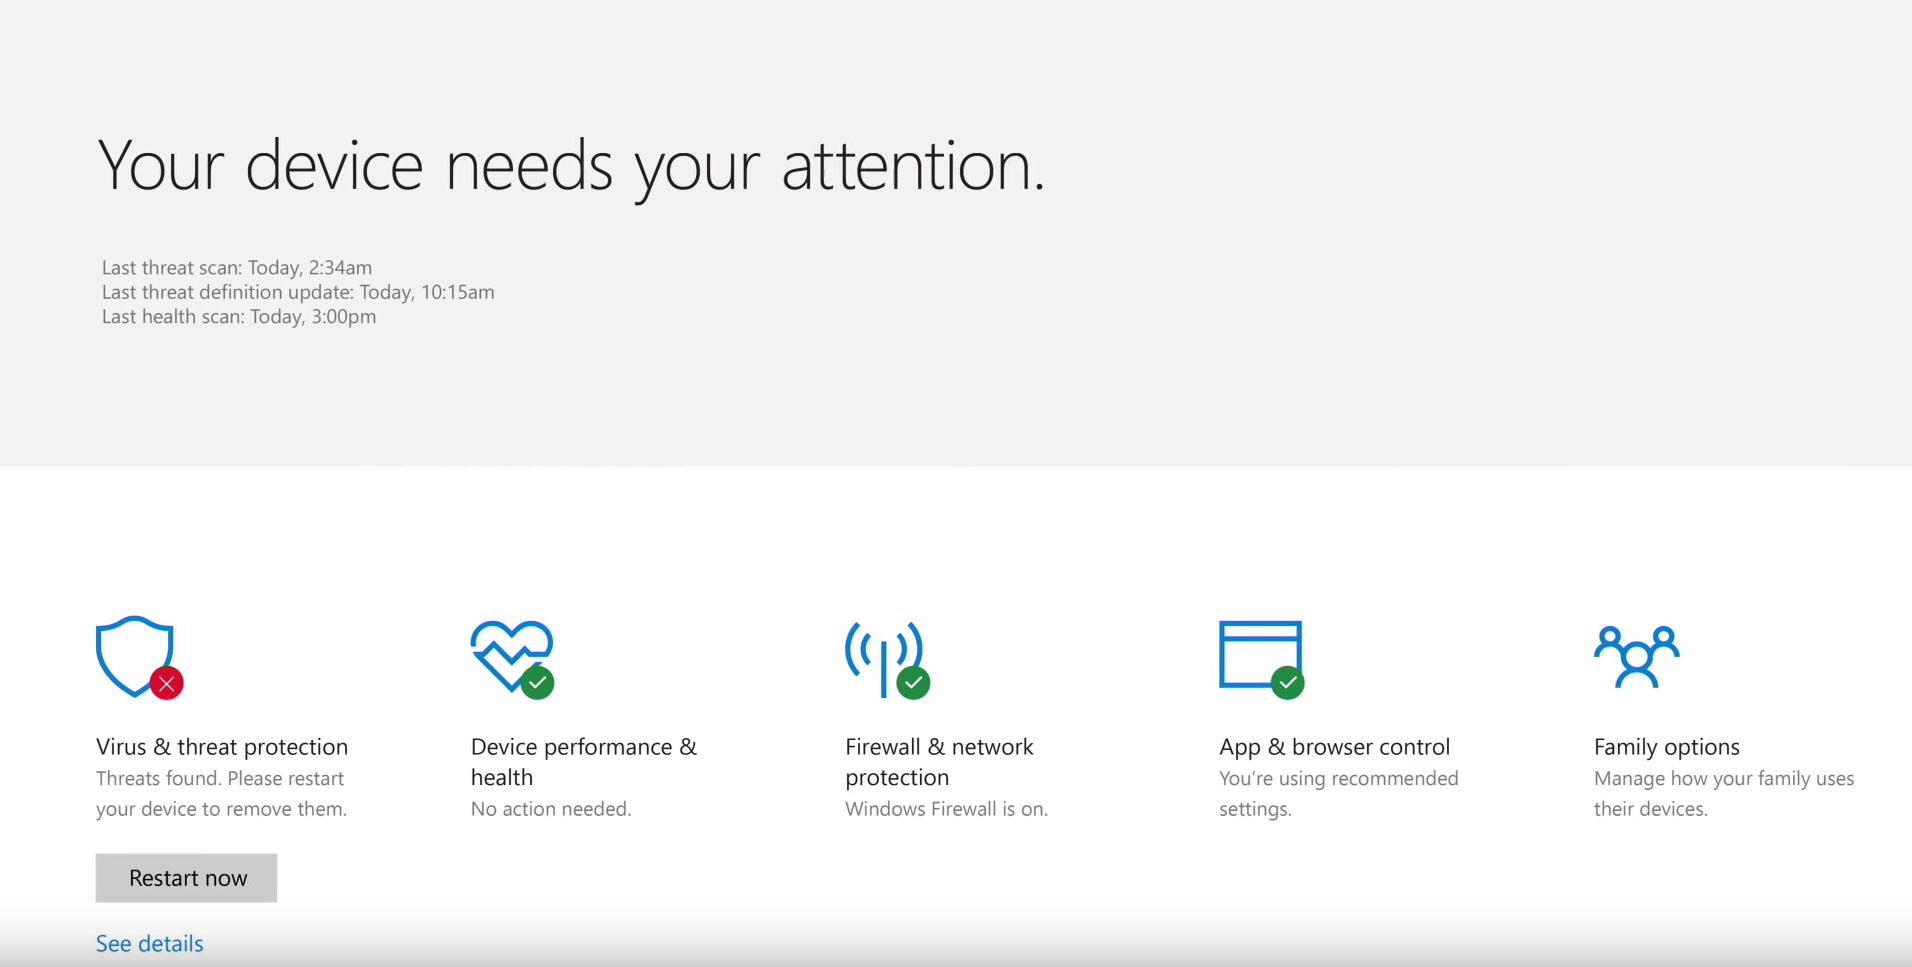Viewport: 1912px width, 967px height.
Task: Open the App & browser control window icon
Action: pyautogui.click(x=1261, y=659)
